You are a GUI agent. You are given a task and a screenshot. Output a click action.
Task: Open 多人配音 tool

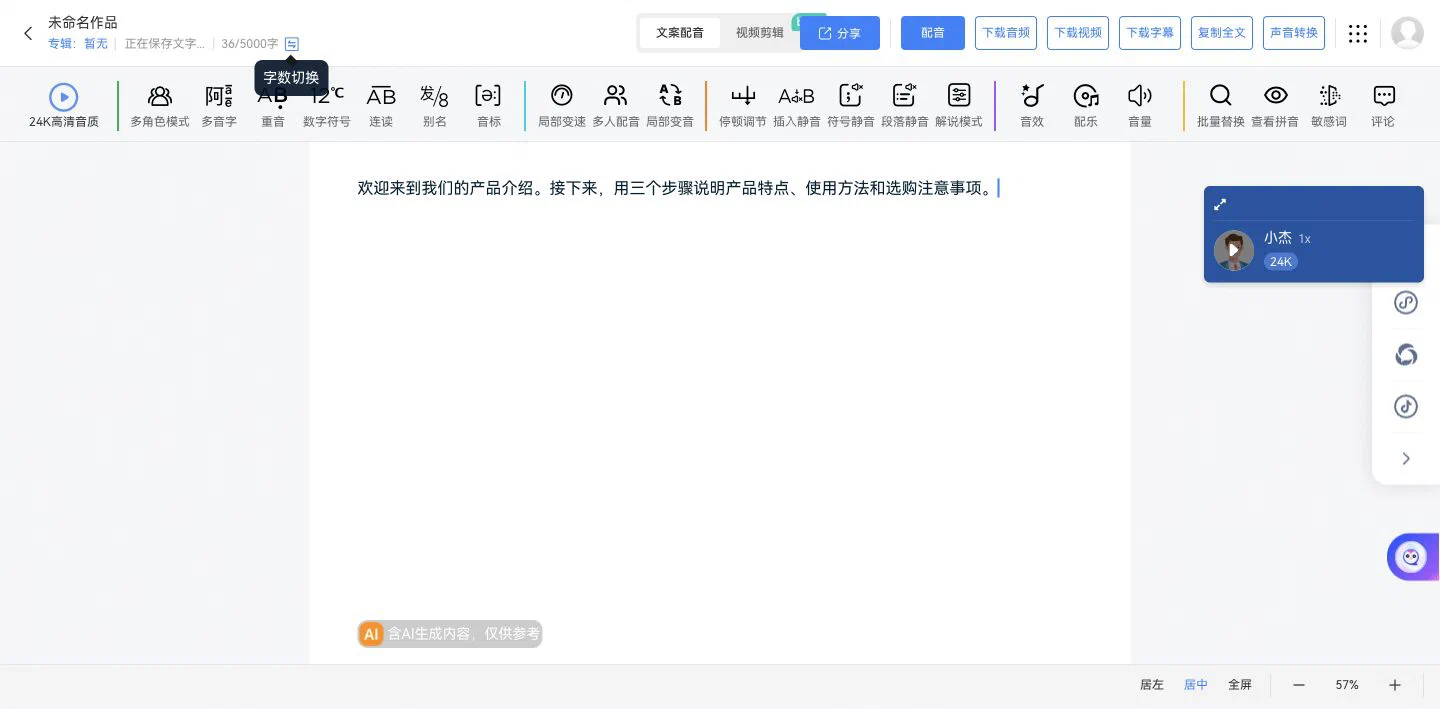click(x=616, y=106)
